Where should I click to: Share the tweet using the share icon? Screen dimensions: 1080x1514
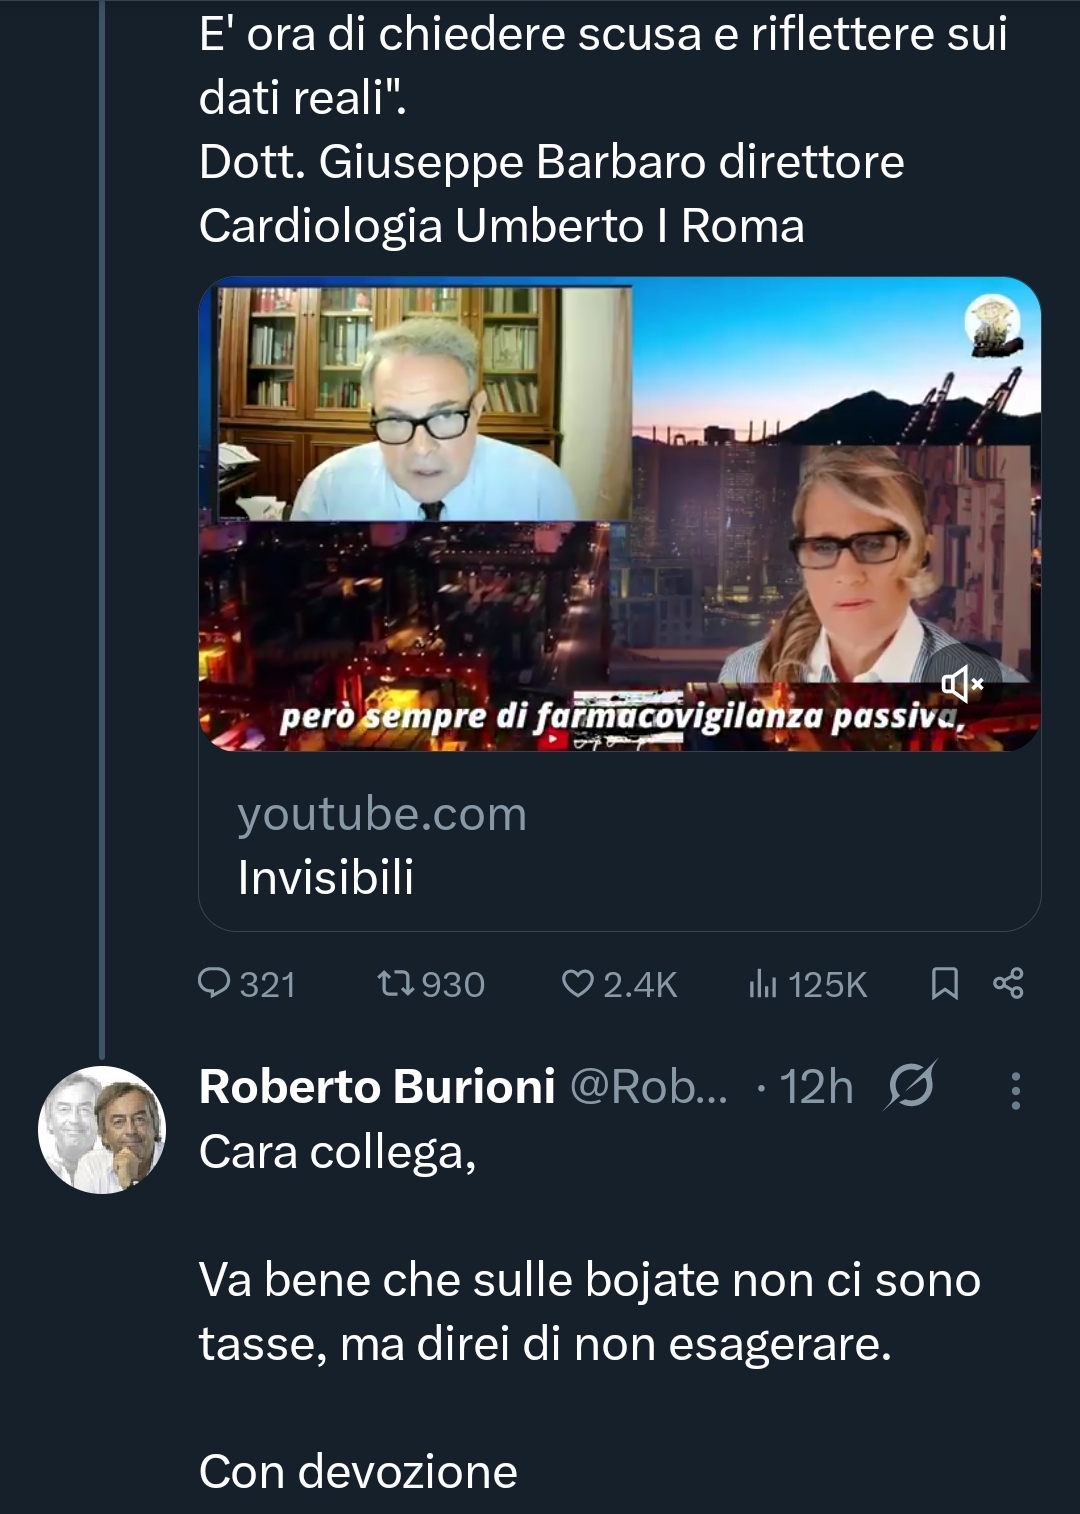1008,984
